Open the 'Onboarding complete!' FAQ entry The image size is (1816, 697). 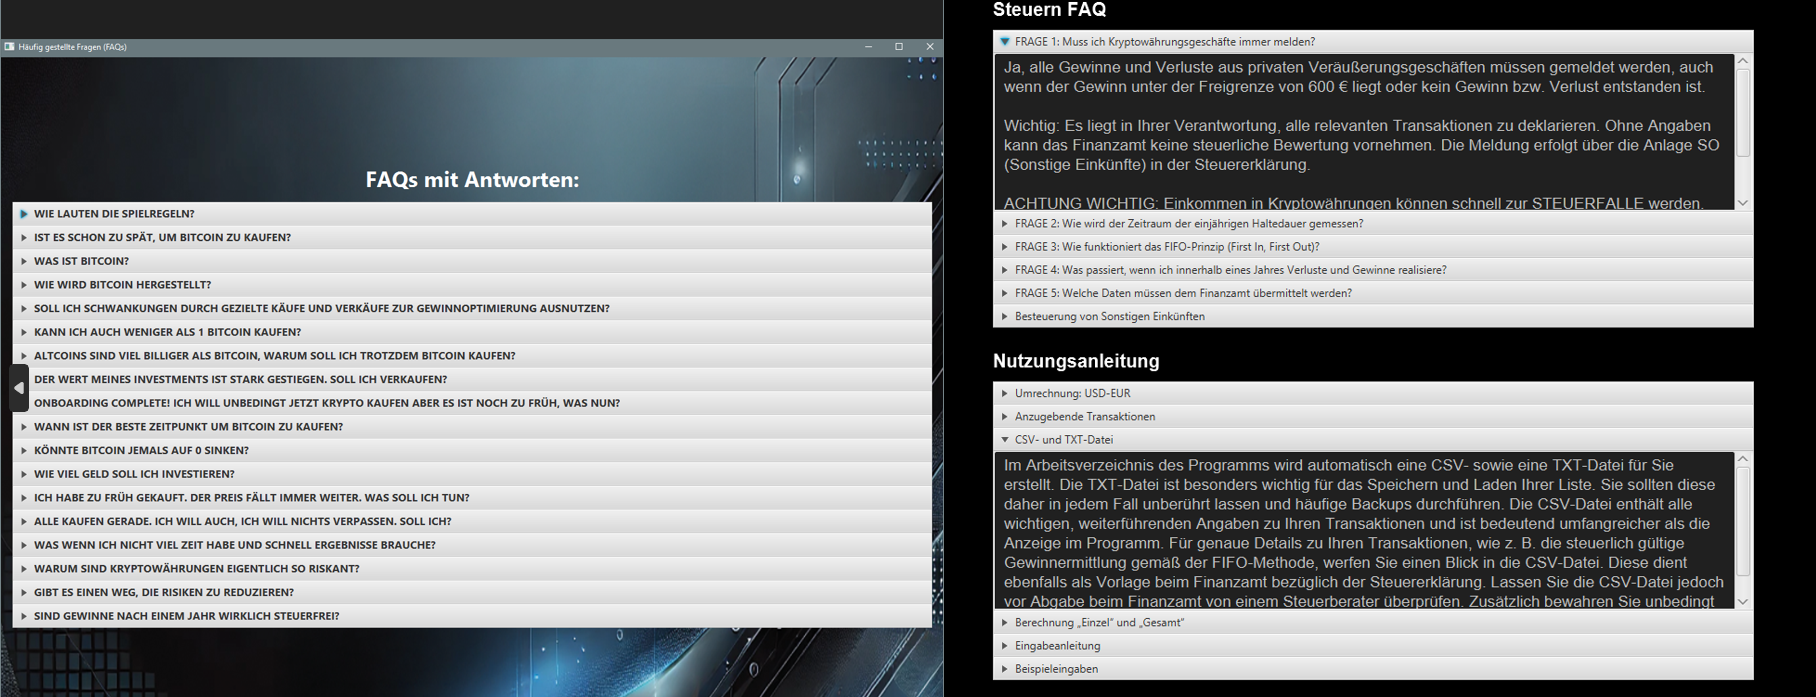[472, 403]
